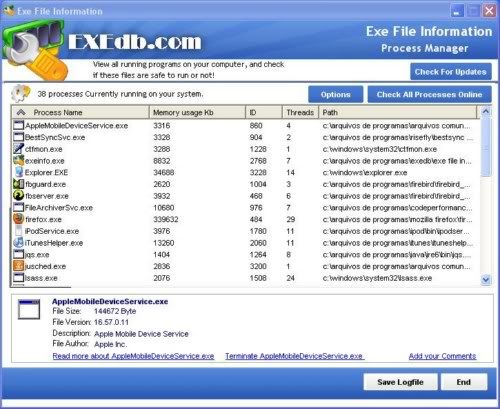Click the Explorer.EXE computer icon
500x409 pixels.
(19, 172)
